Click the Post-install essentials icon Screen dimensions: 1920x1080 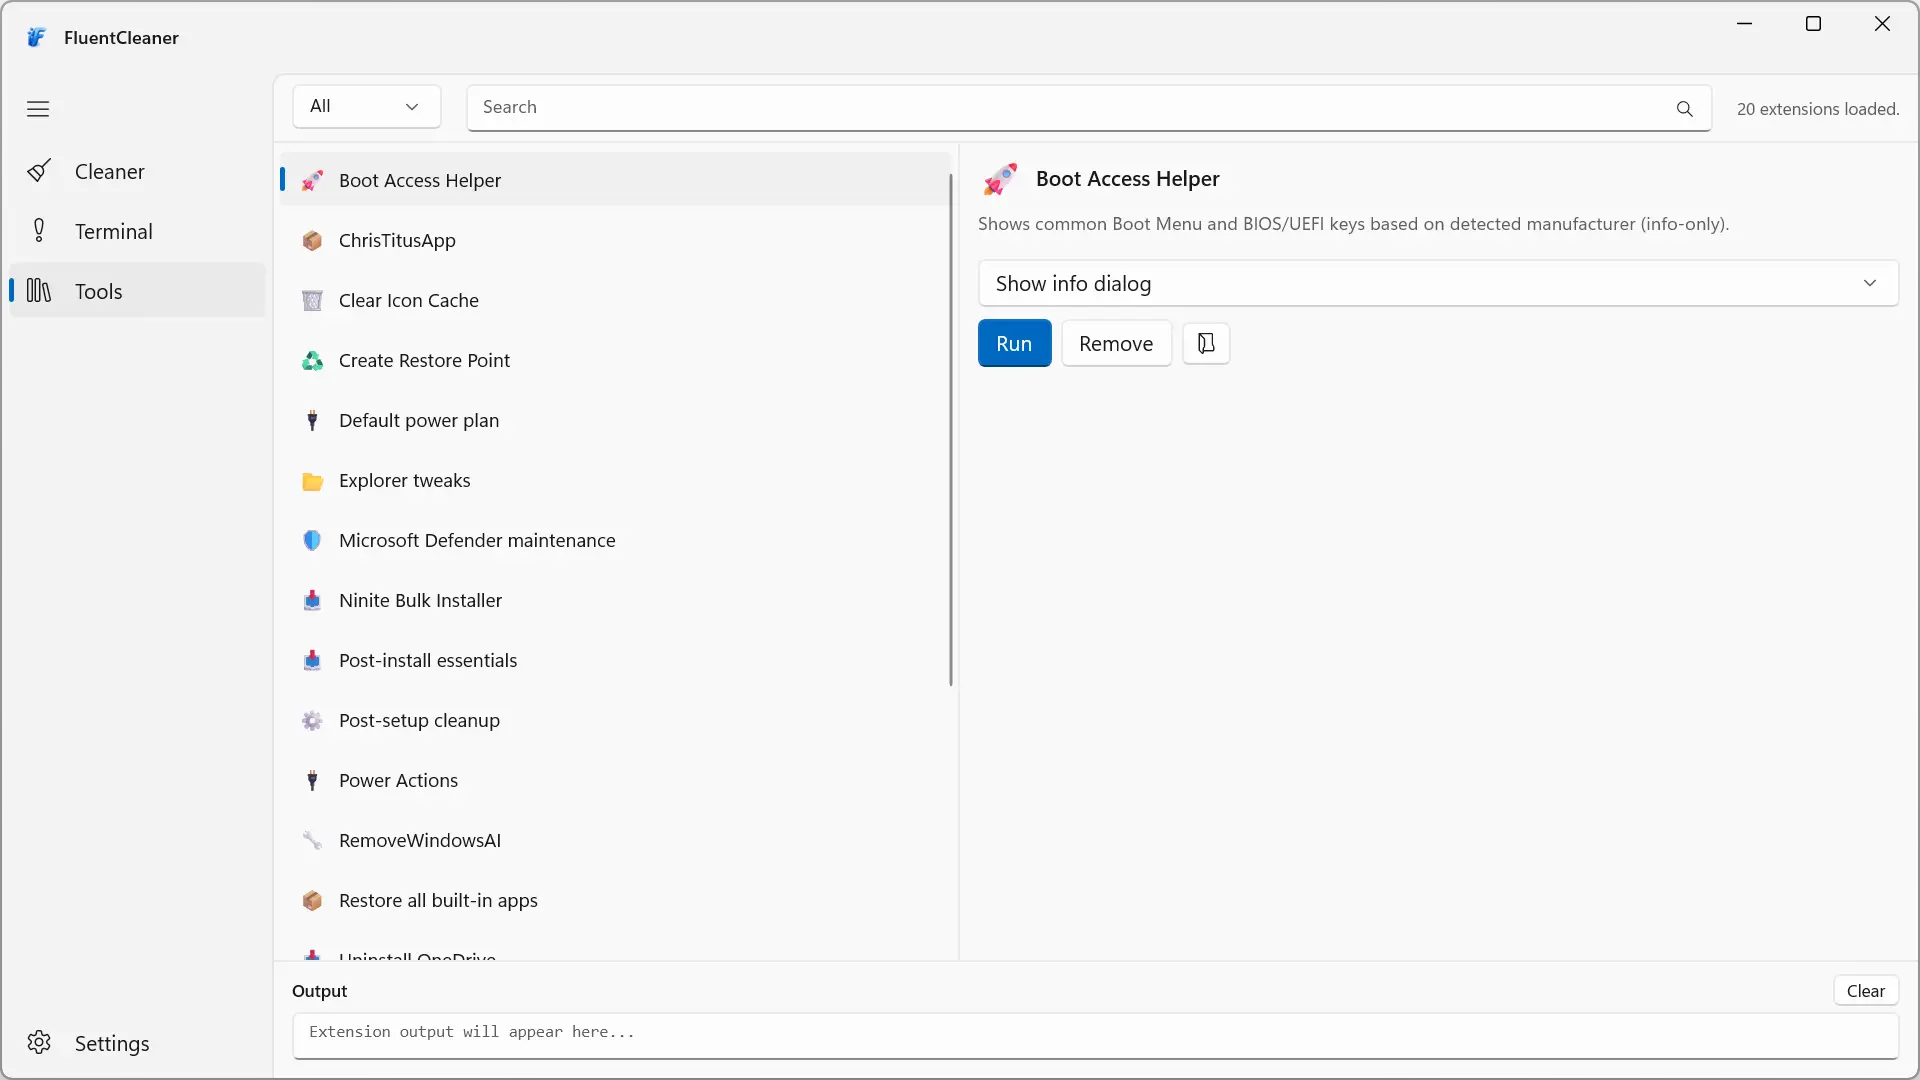click(312, 661)
